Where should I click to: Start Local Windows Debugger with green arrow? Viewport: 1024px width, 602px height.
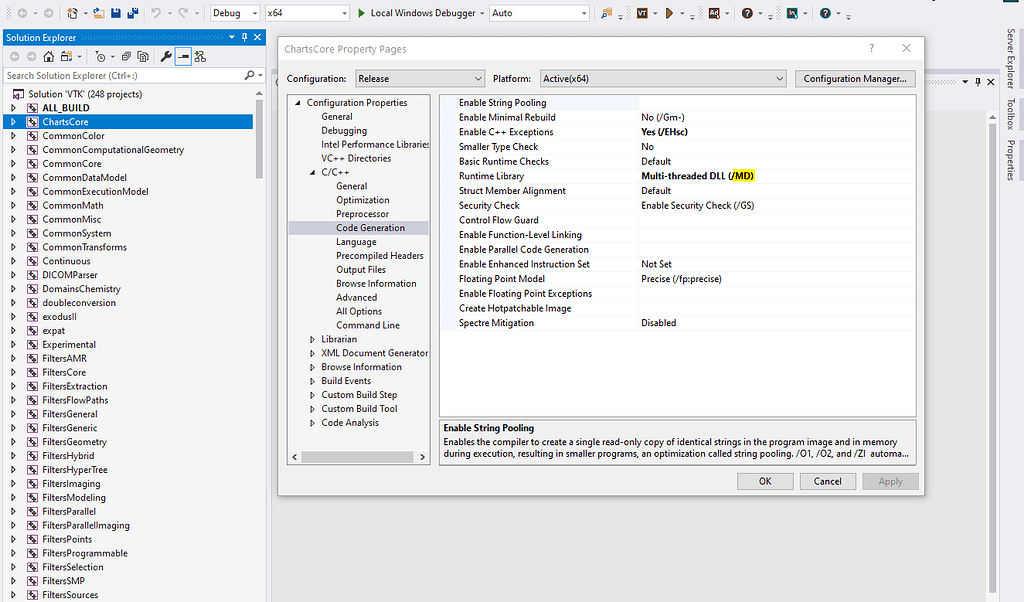[362, 13]
